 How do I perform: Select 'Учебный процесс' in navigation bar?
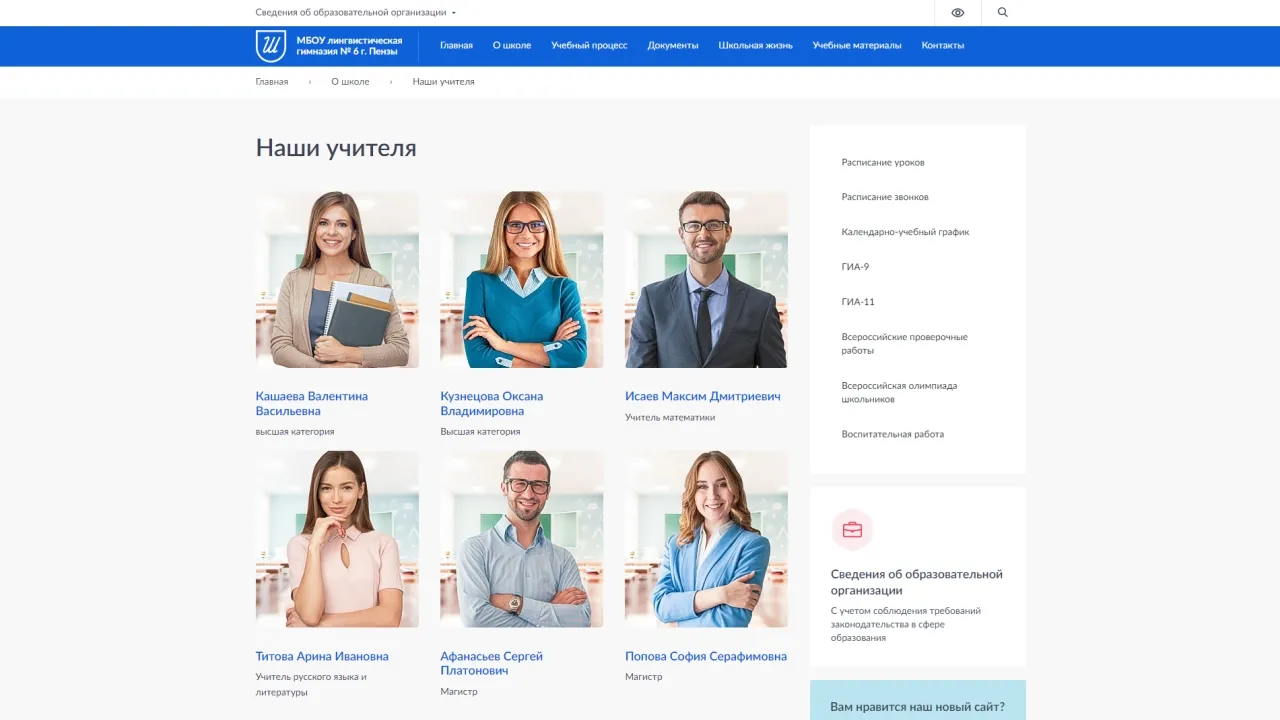[x=589, y=45]
